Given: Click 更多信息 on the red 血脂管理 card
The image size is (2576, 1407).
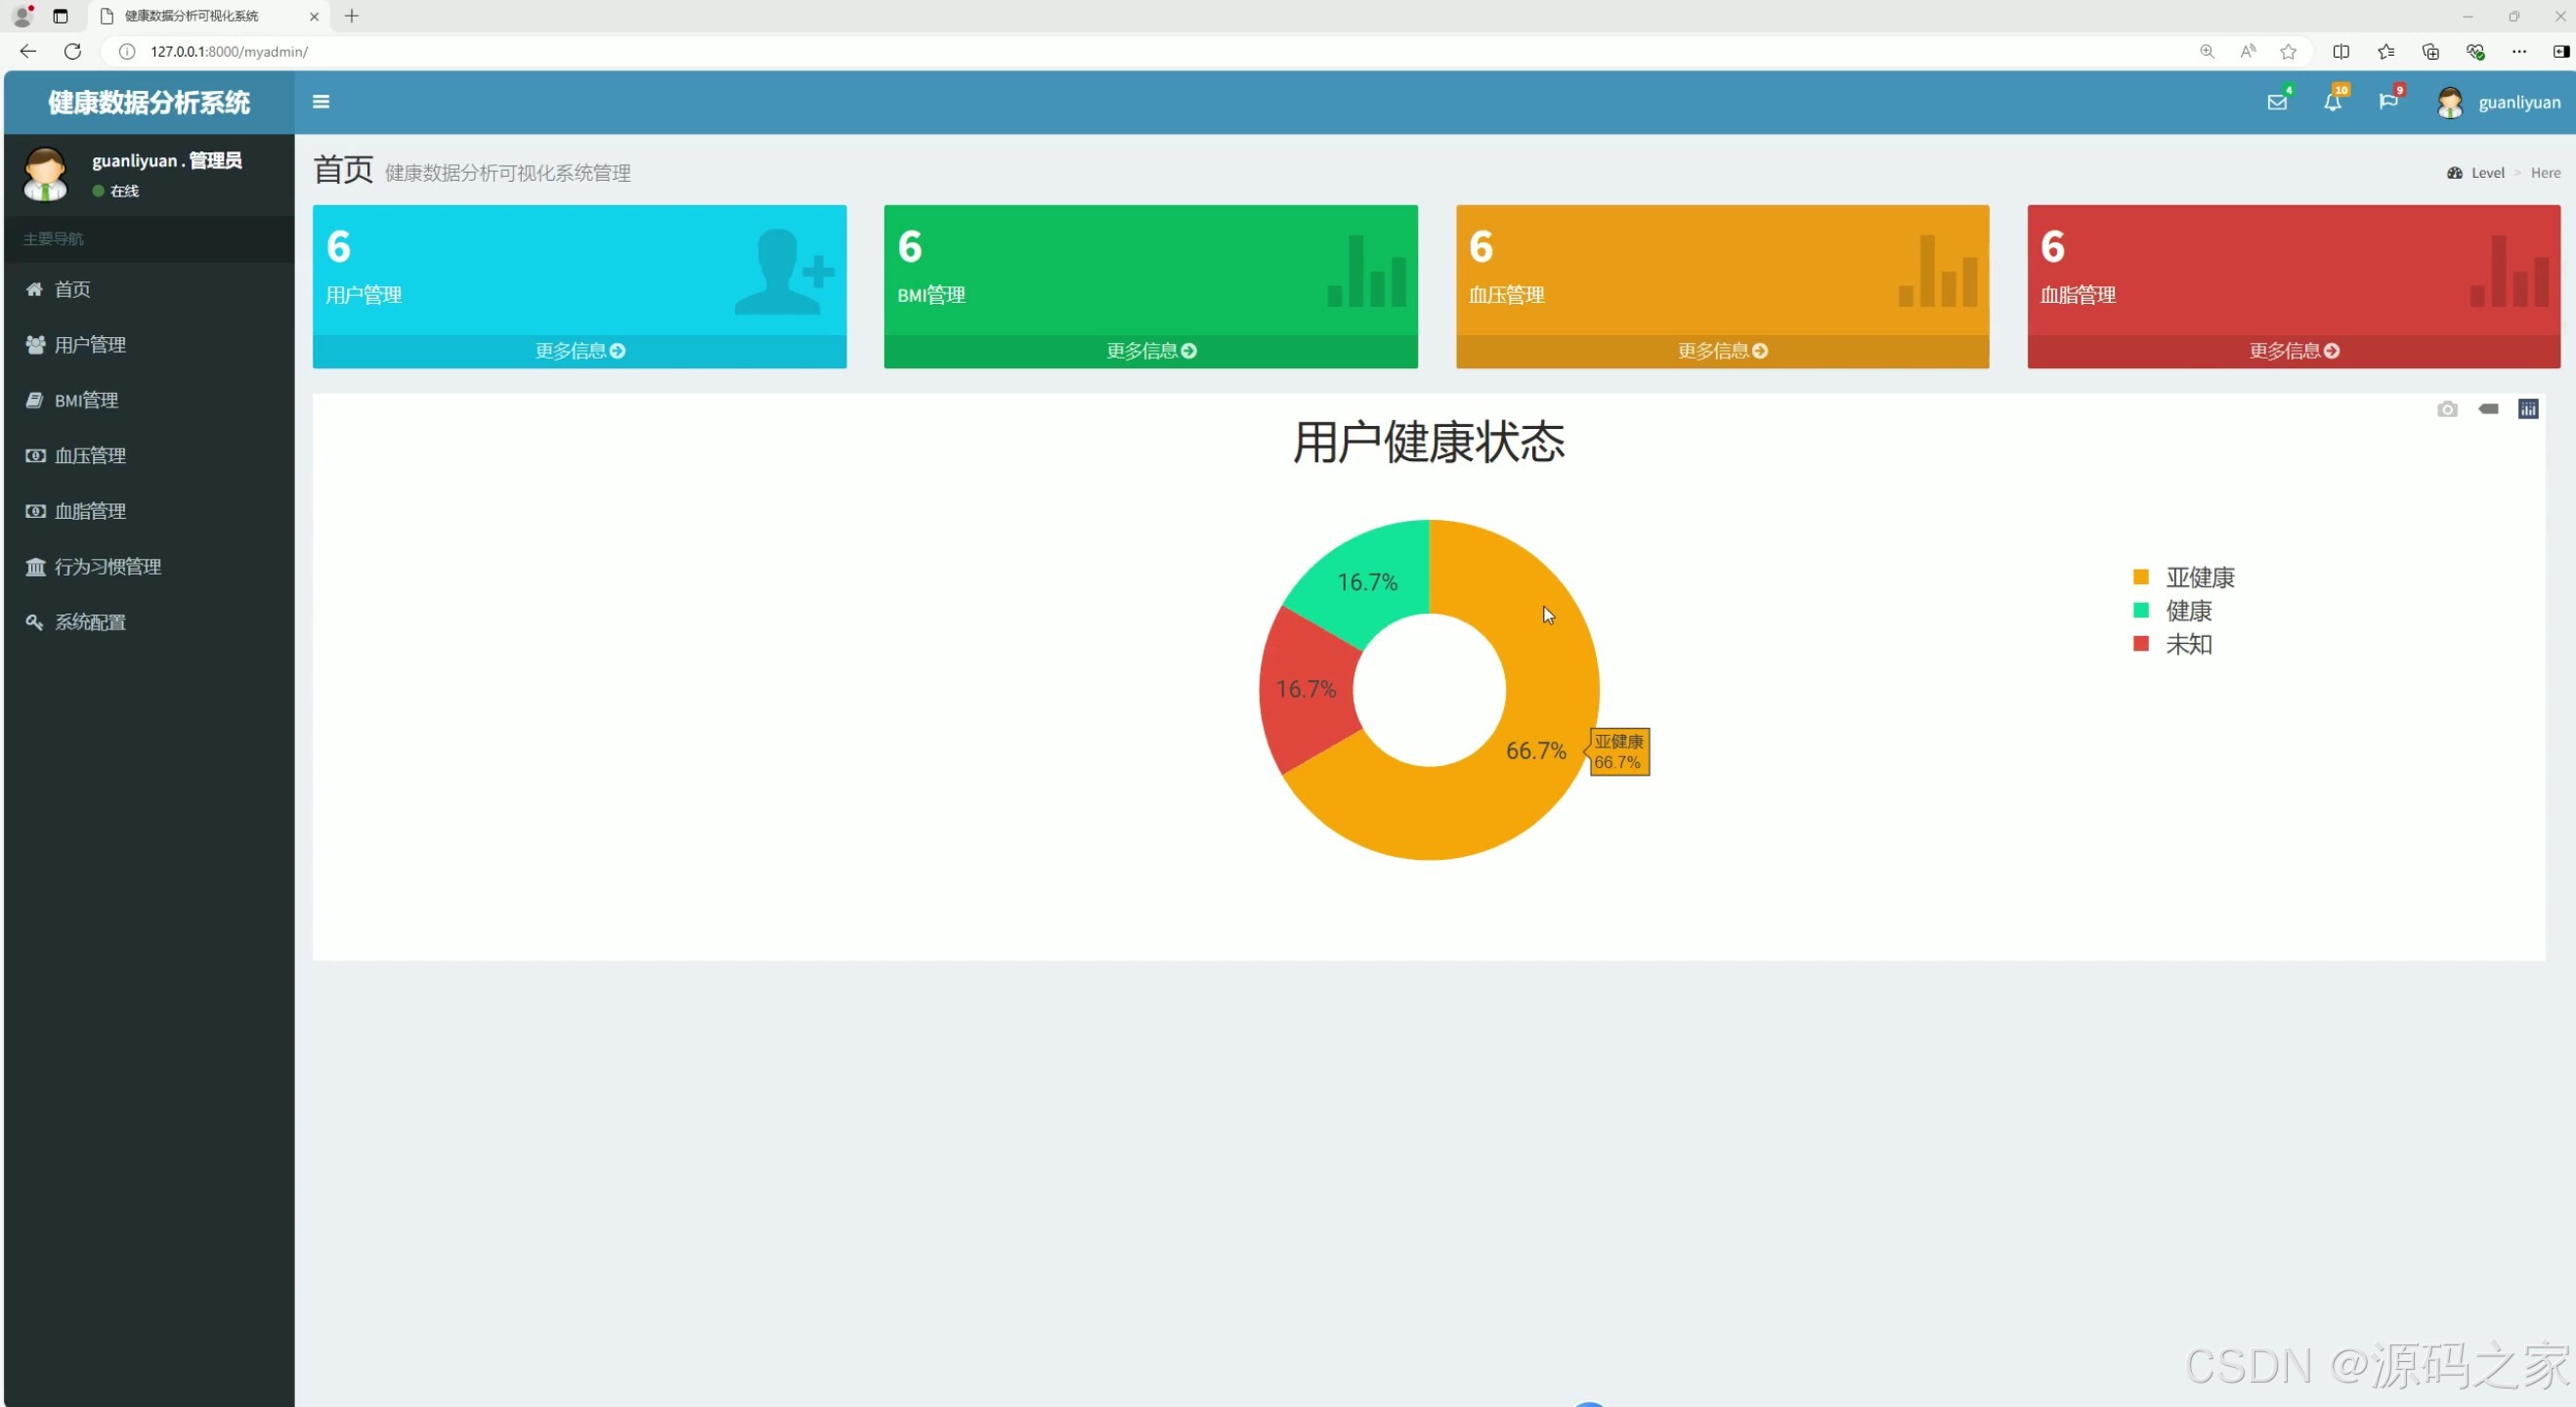Looking at the screenshot, I should coord(2292,350).
